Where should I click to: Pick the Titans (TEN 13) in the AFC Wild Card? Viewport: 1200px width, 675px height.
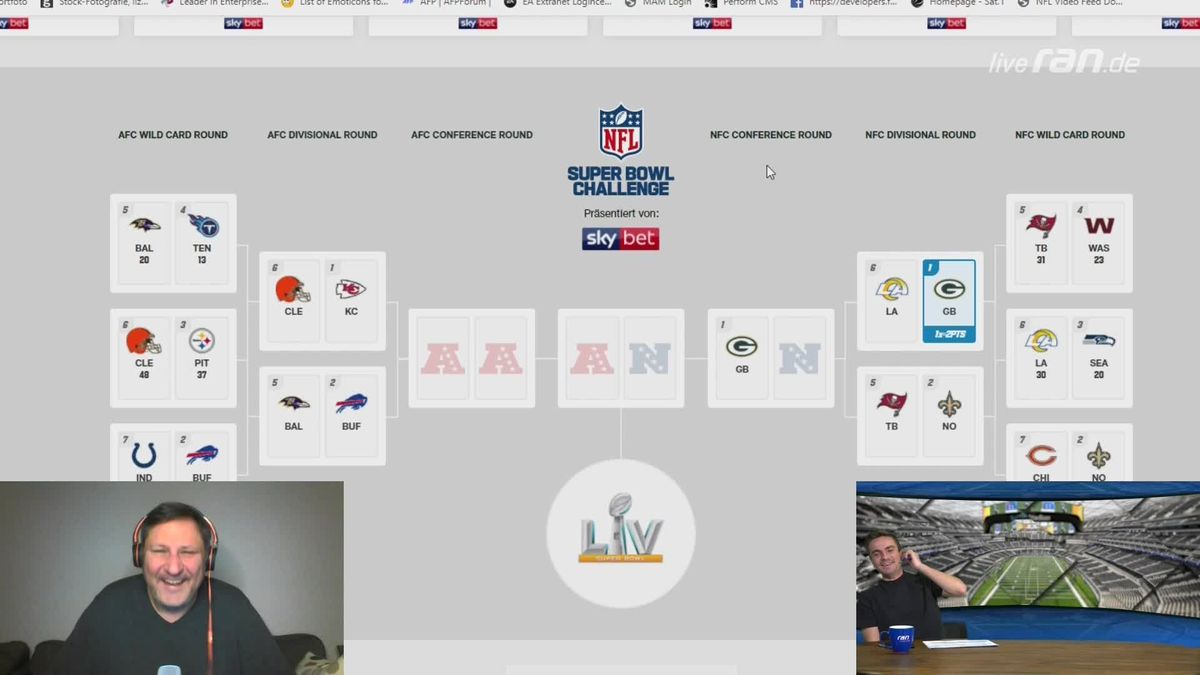pyautogui.click(x=202, y=243)
